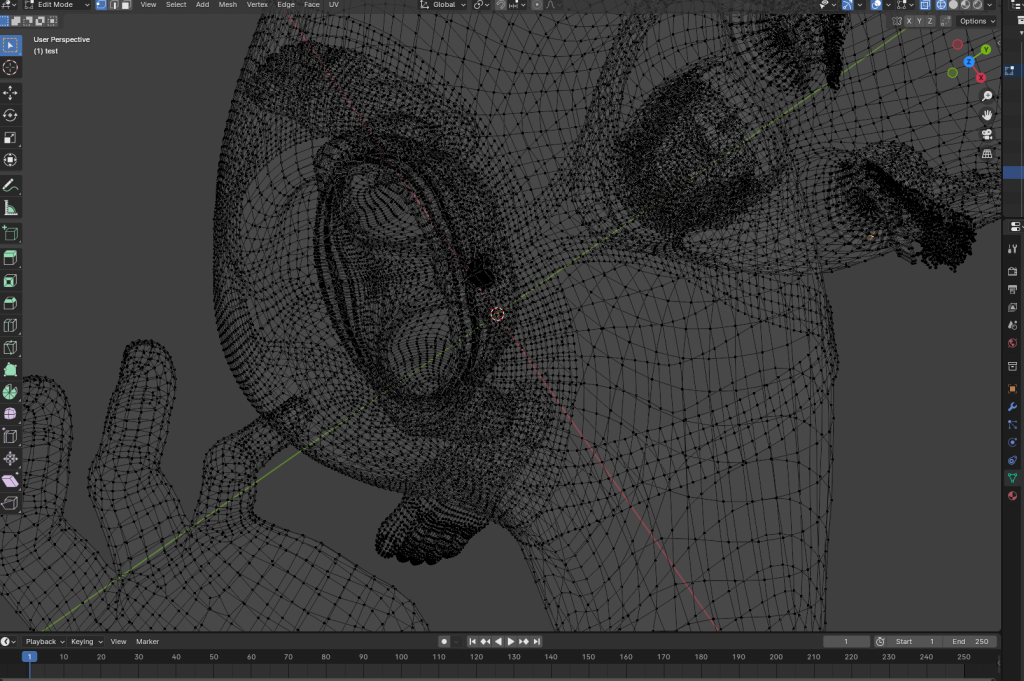
Task: Select the Scale tool
Action: tap(10, 138)
